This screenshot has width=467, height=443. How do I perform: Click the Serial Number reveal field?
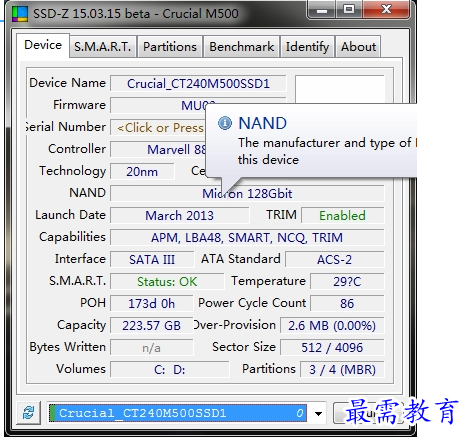(158, 127)
